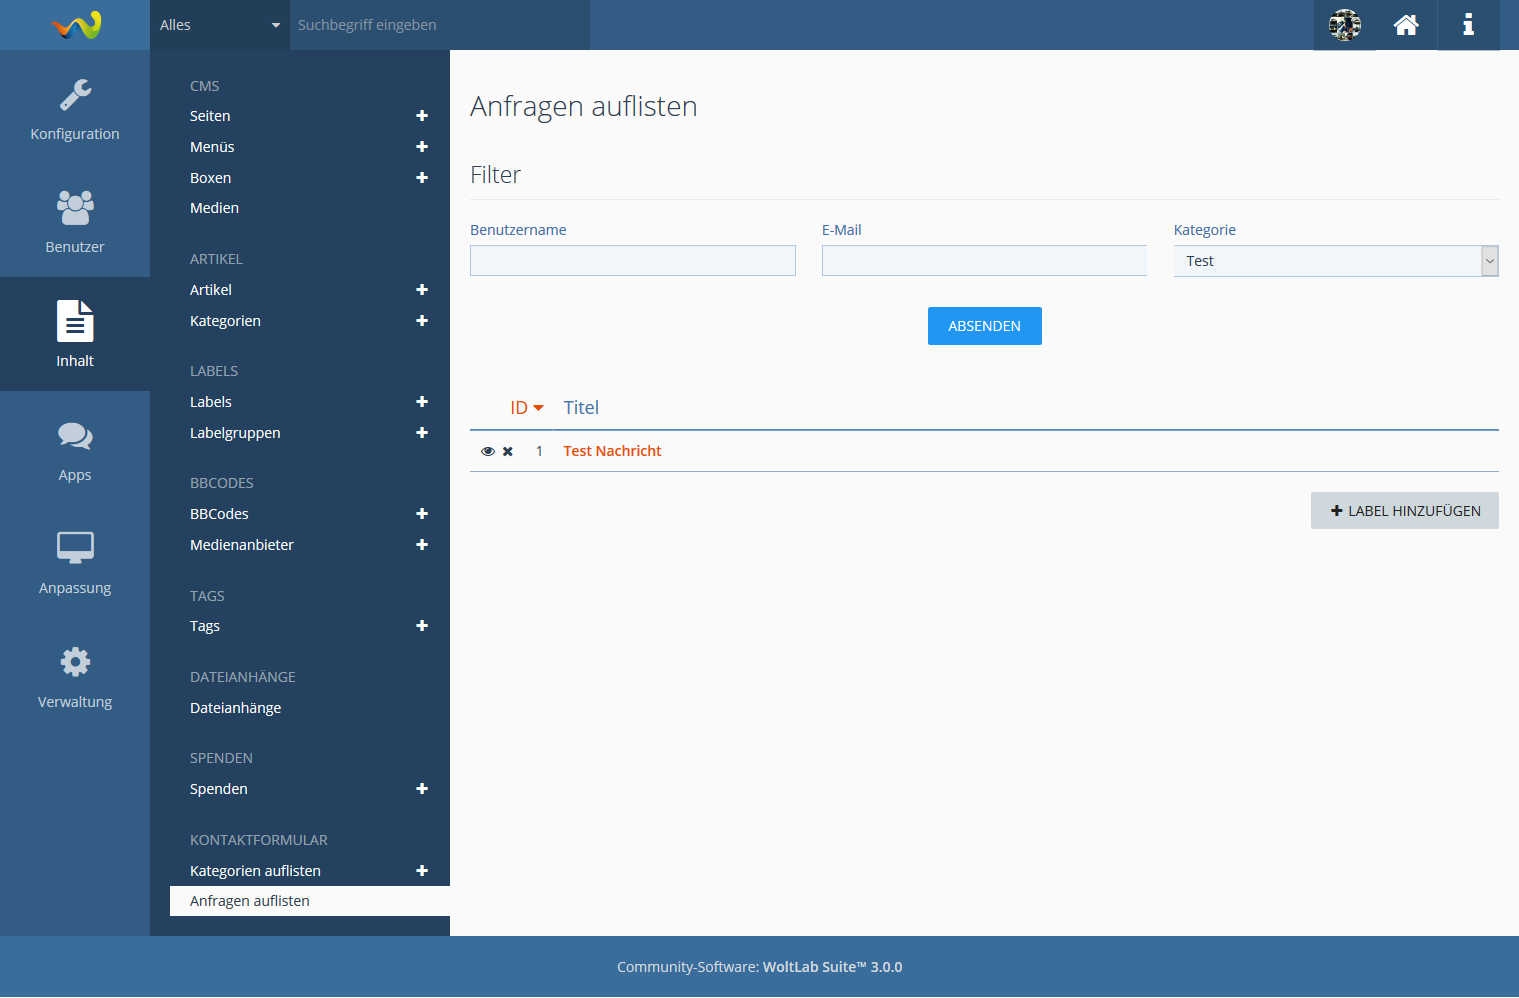This screenshot has width=1519, height=998.
Task: Open the Apps speech bubbles section
Action: 75,449
